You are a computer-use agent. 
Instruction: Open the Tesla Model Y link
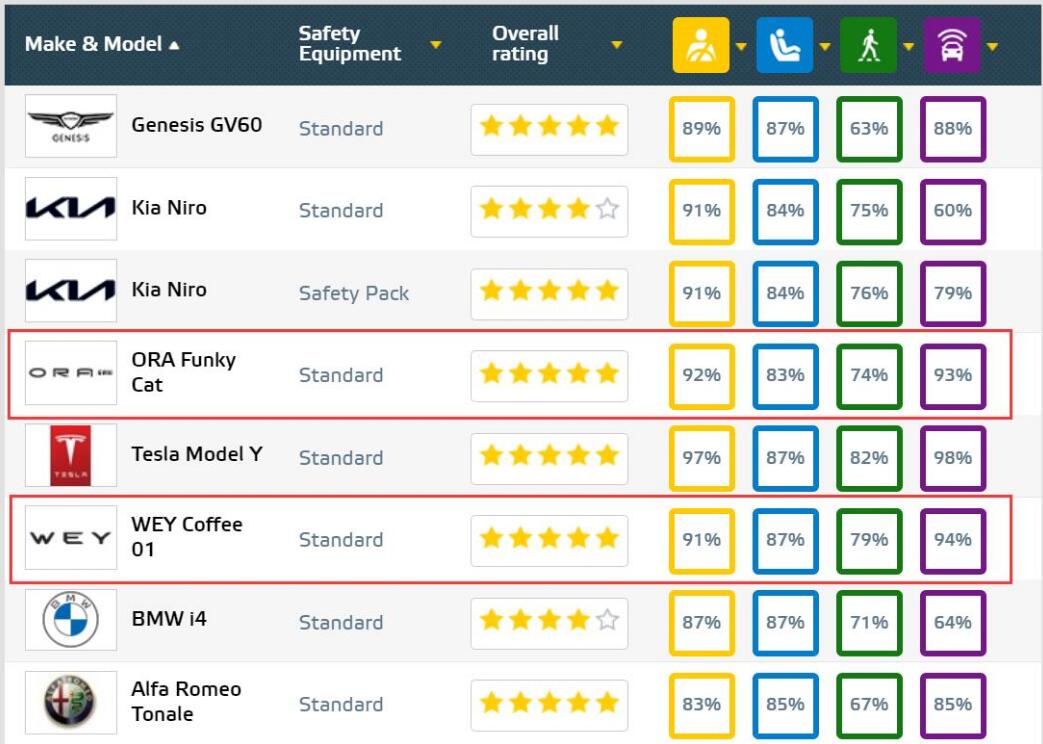click(x=197, y=454)
